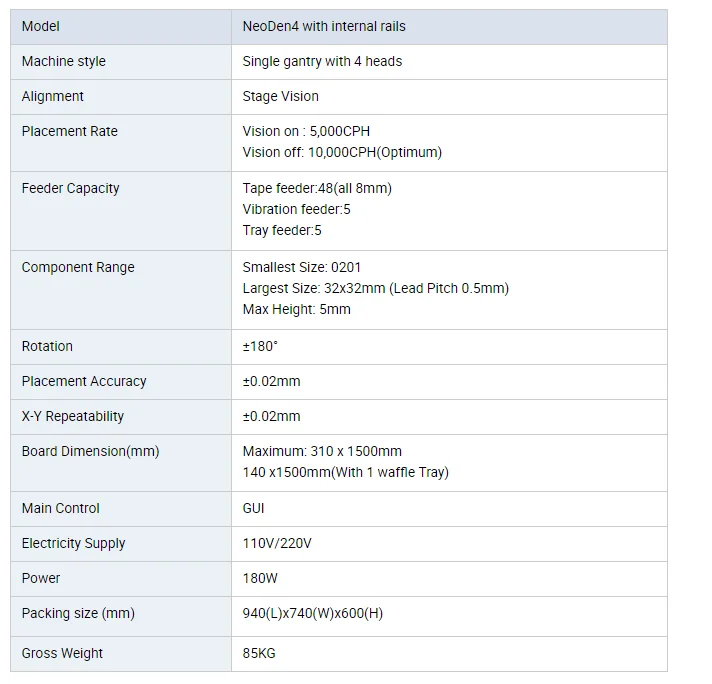Click Tape feeder:48(all 8mm) text

[x=317, y=188]
